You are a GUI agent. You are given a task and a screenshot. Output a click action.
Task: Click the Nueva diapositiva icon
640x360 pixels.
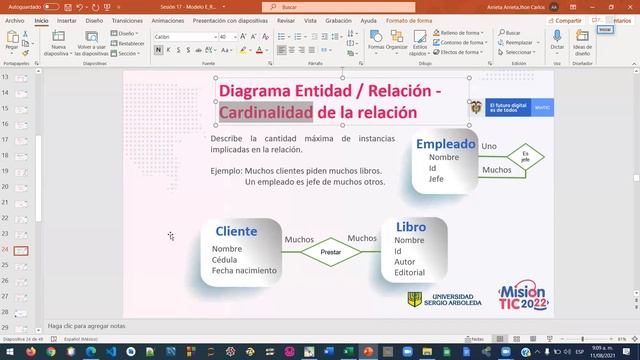coord(58,37)
